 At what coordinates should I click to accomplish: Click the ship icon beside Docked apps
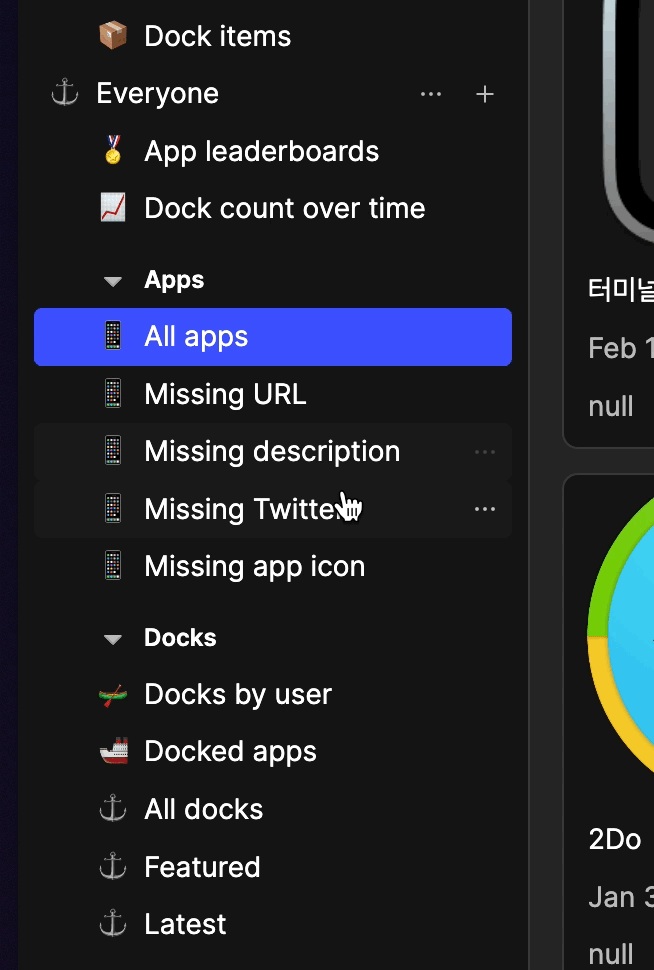click(113, 752)
